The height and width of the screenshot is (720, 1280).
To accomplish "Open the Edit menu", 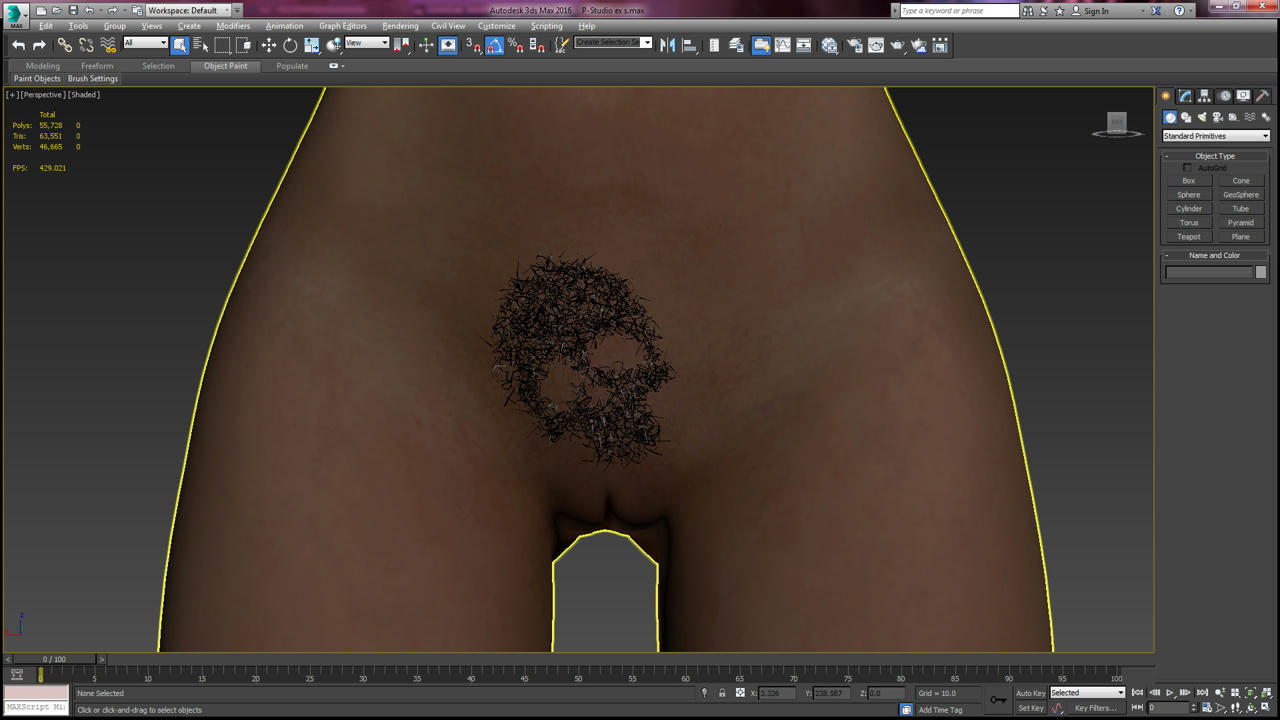I will (46, 26).
